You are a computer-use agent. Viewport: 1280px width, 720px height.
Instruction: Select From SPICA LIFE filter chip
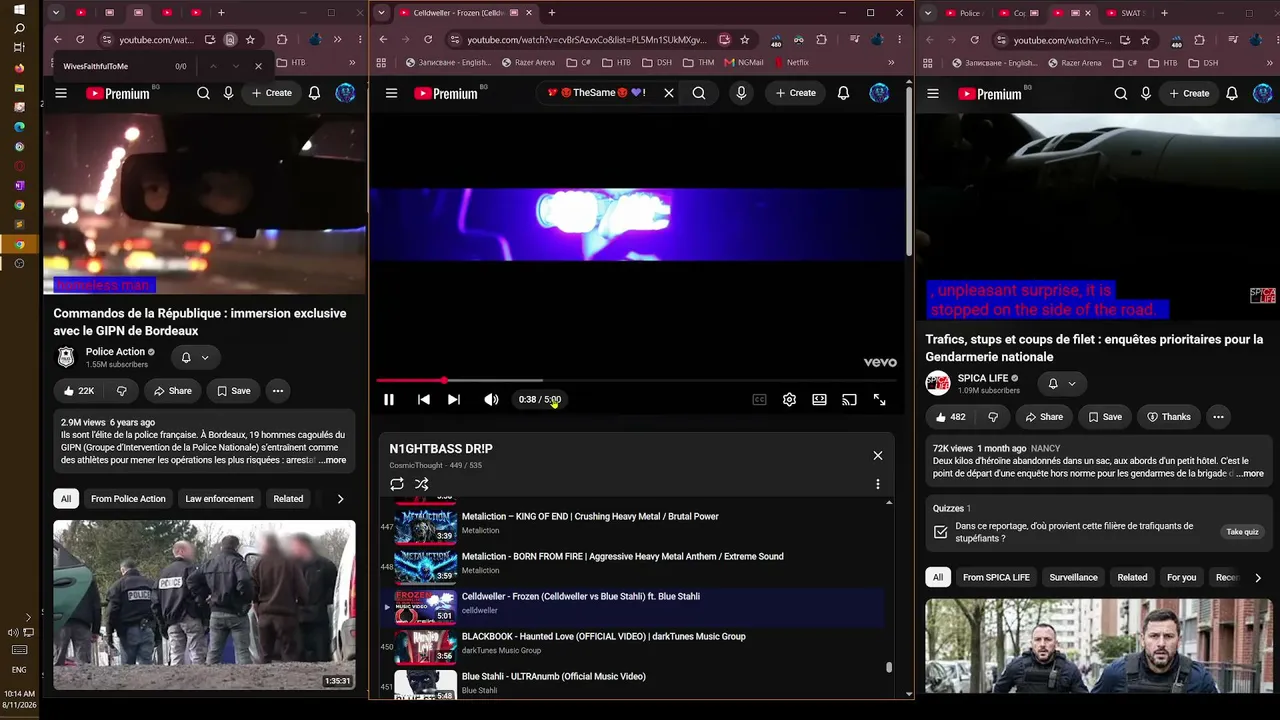click(996, 578)
